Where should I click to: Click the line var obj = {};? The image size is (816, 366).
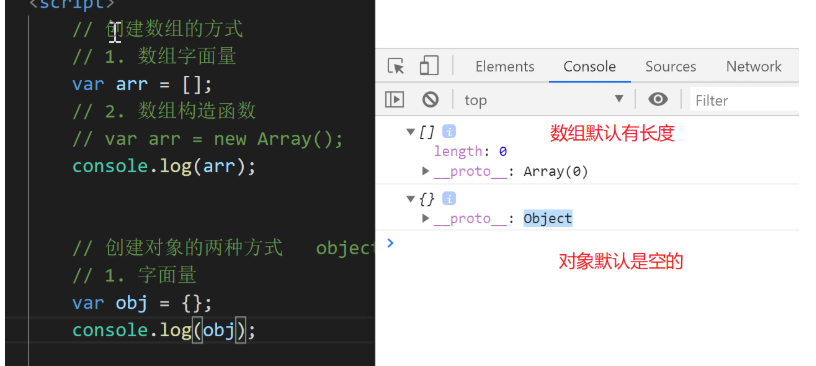coord(143,303)
